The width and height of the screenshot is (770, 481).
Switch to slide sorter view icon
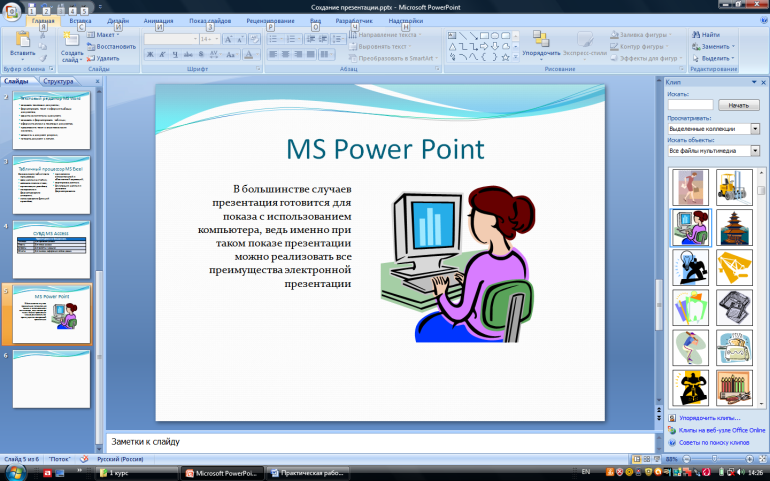647,459
